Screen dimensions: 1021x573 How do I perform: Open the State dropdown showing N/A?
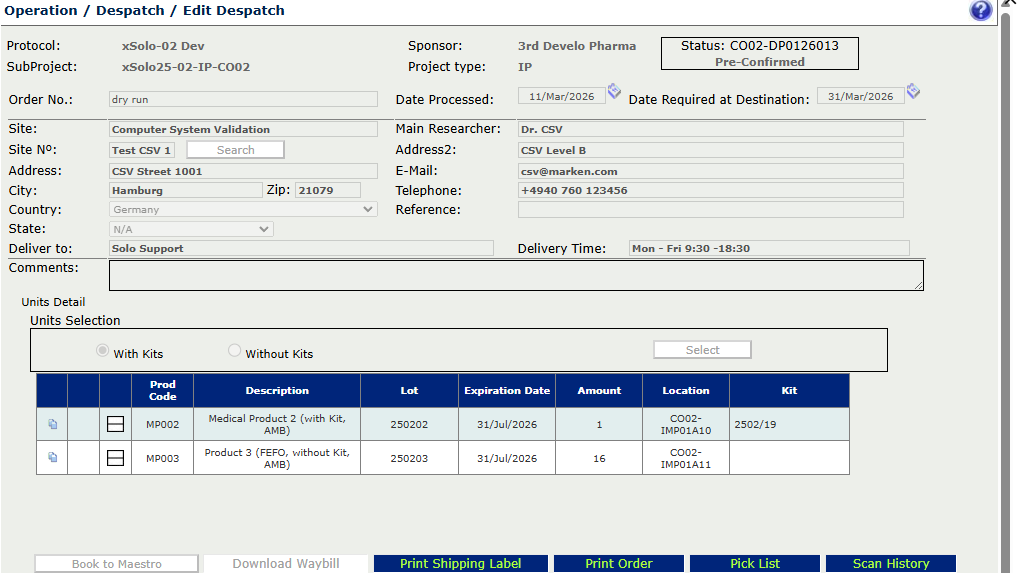click(x=191, y=229)
